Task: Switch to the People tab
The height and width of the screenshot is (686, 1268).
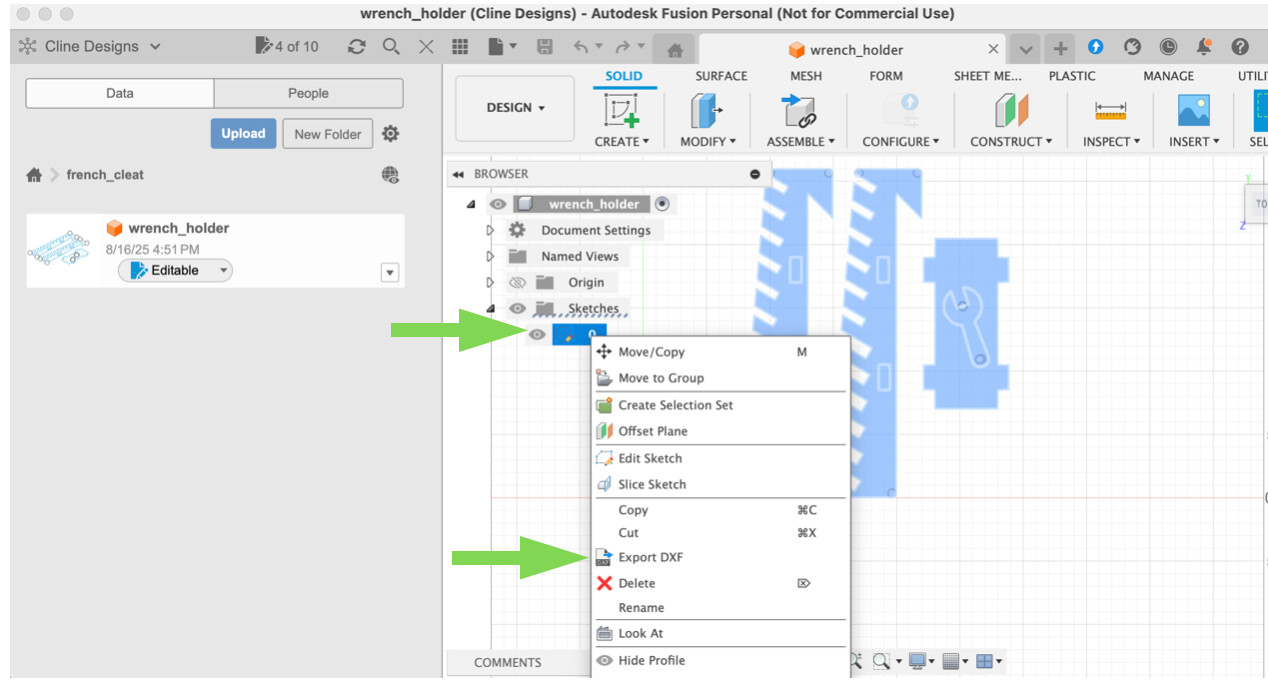Action: click(308, 93)
